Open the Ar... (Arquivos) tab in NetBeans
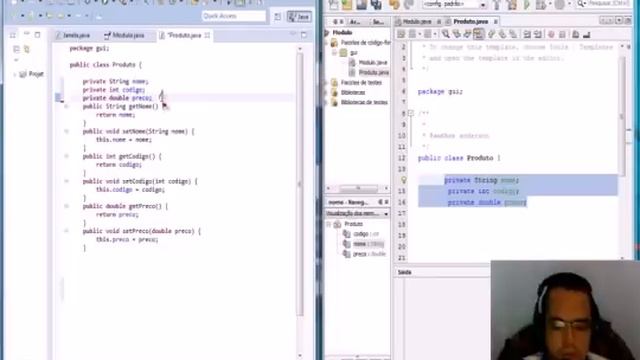 pyautogui.click(x=355, y=22)
